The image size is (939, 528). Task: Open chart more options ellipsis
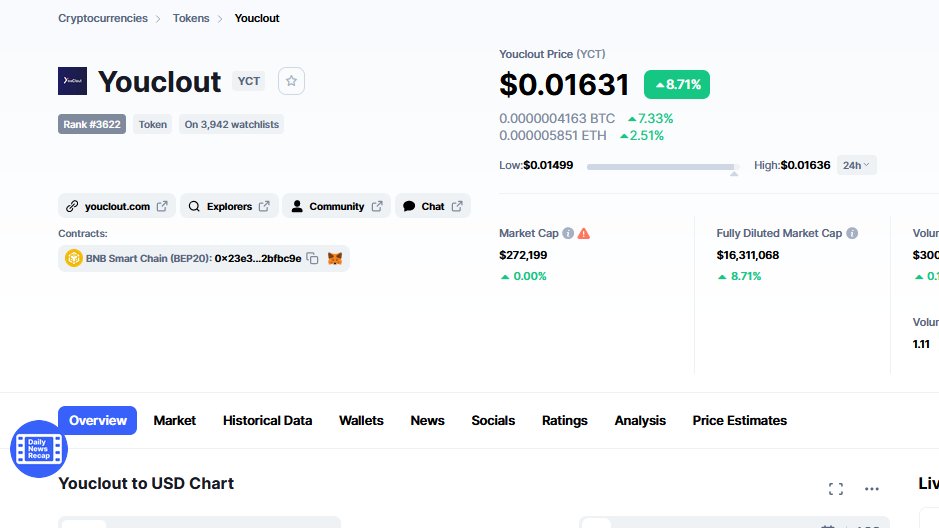coord(872,489)
